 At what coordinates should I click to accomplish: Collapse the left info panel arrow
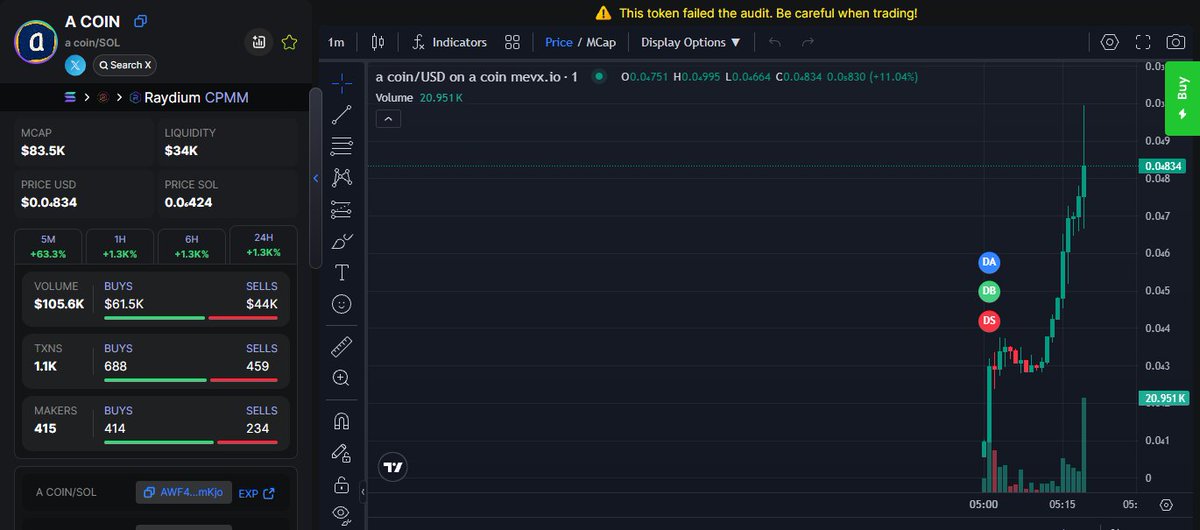[316, 178]
